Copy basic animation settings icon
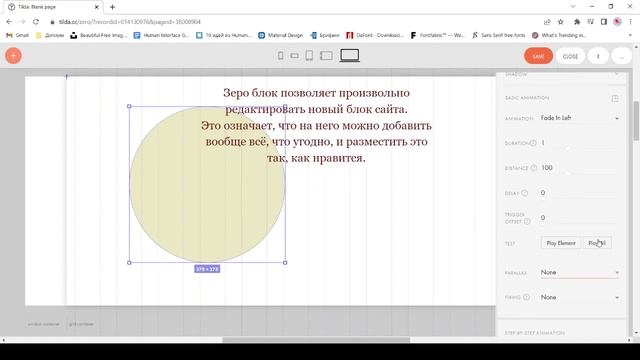This screenshot has width=640, height=360. click(615, 98)
